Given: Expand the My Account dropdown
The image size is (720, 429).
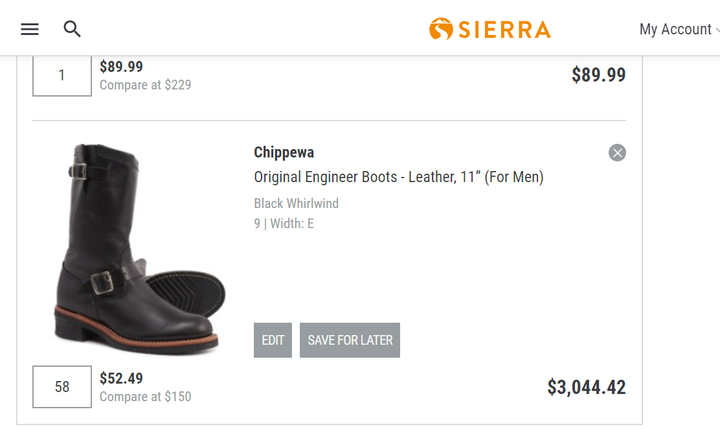Looking at the screenshot, I should point(679,29).
